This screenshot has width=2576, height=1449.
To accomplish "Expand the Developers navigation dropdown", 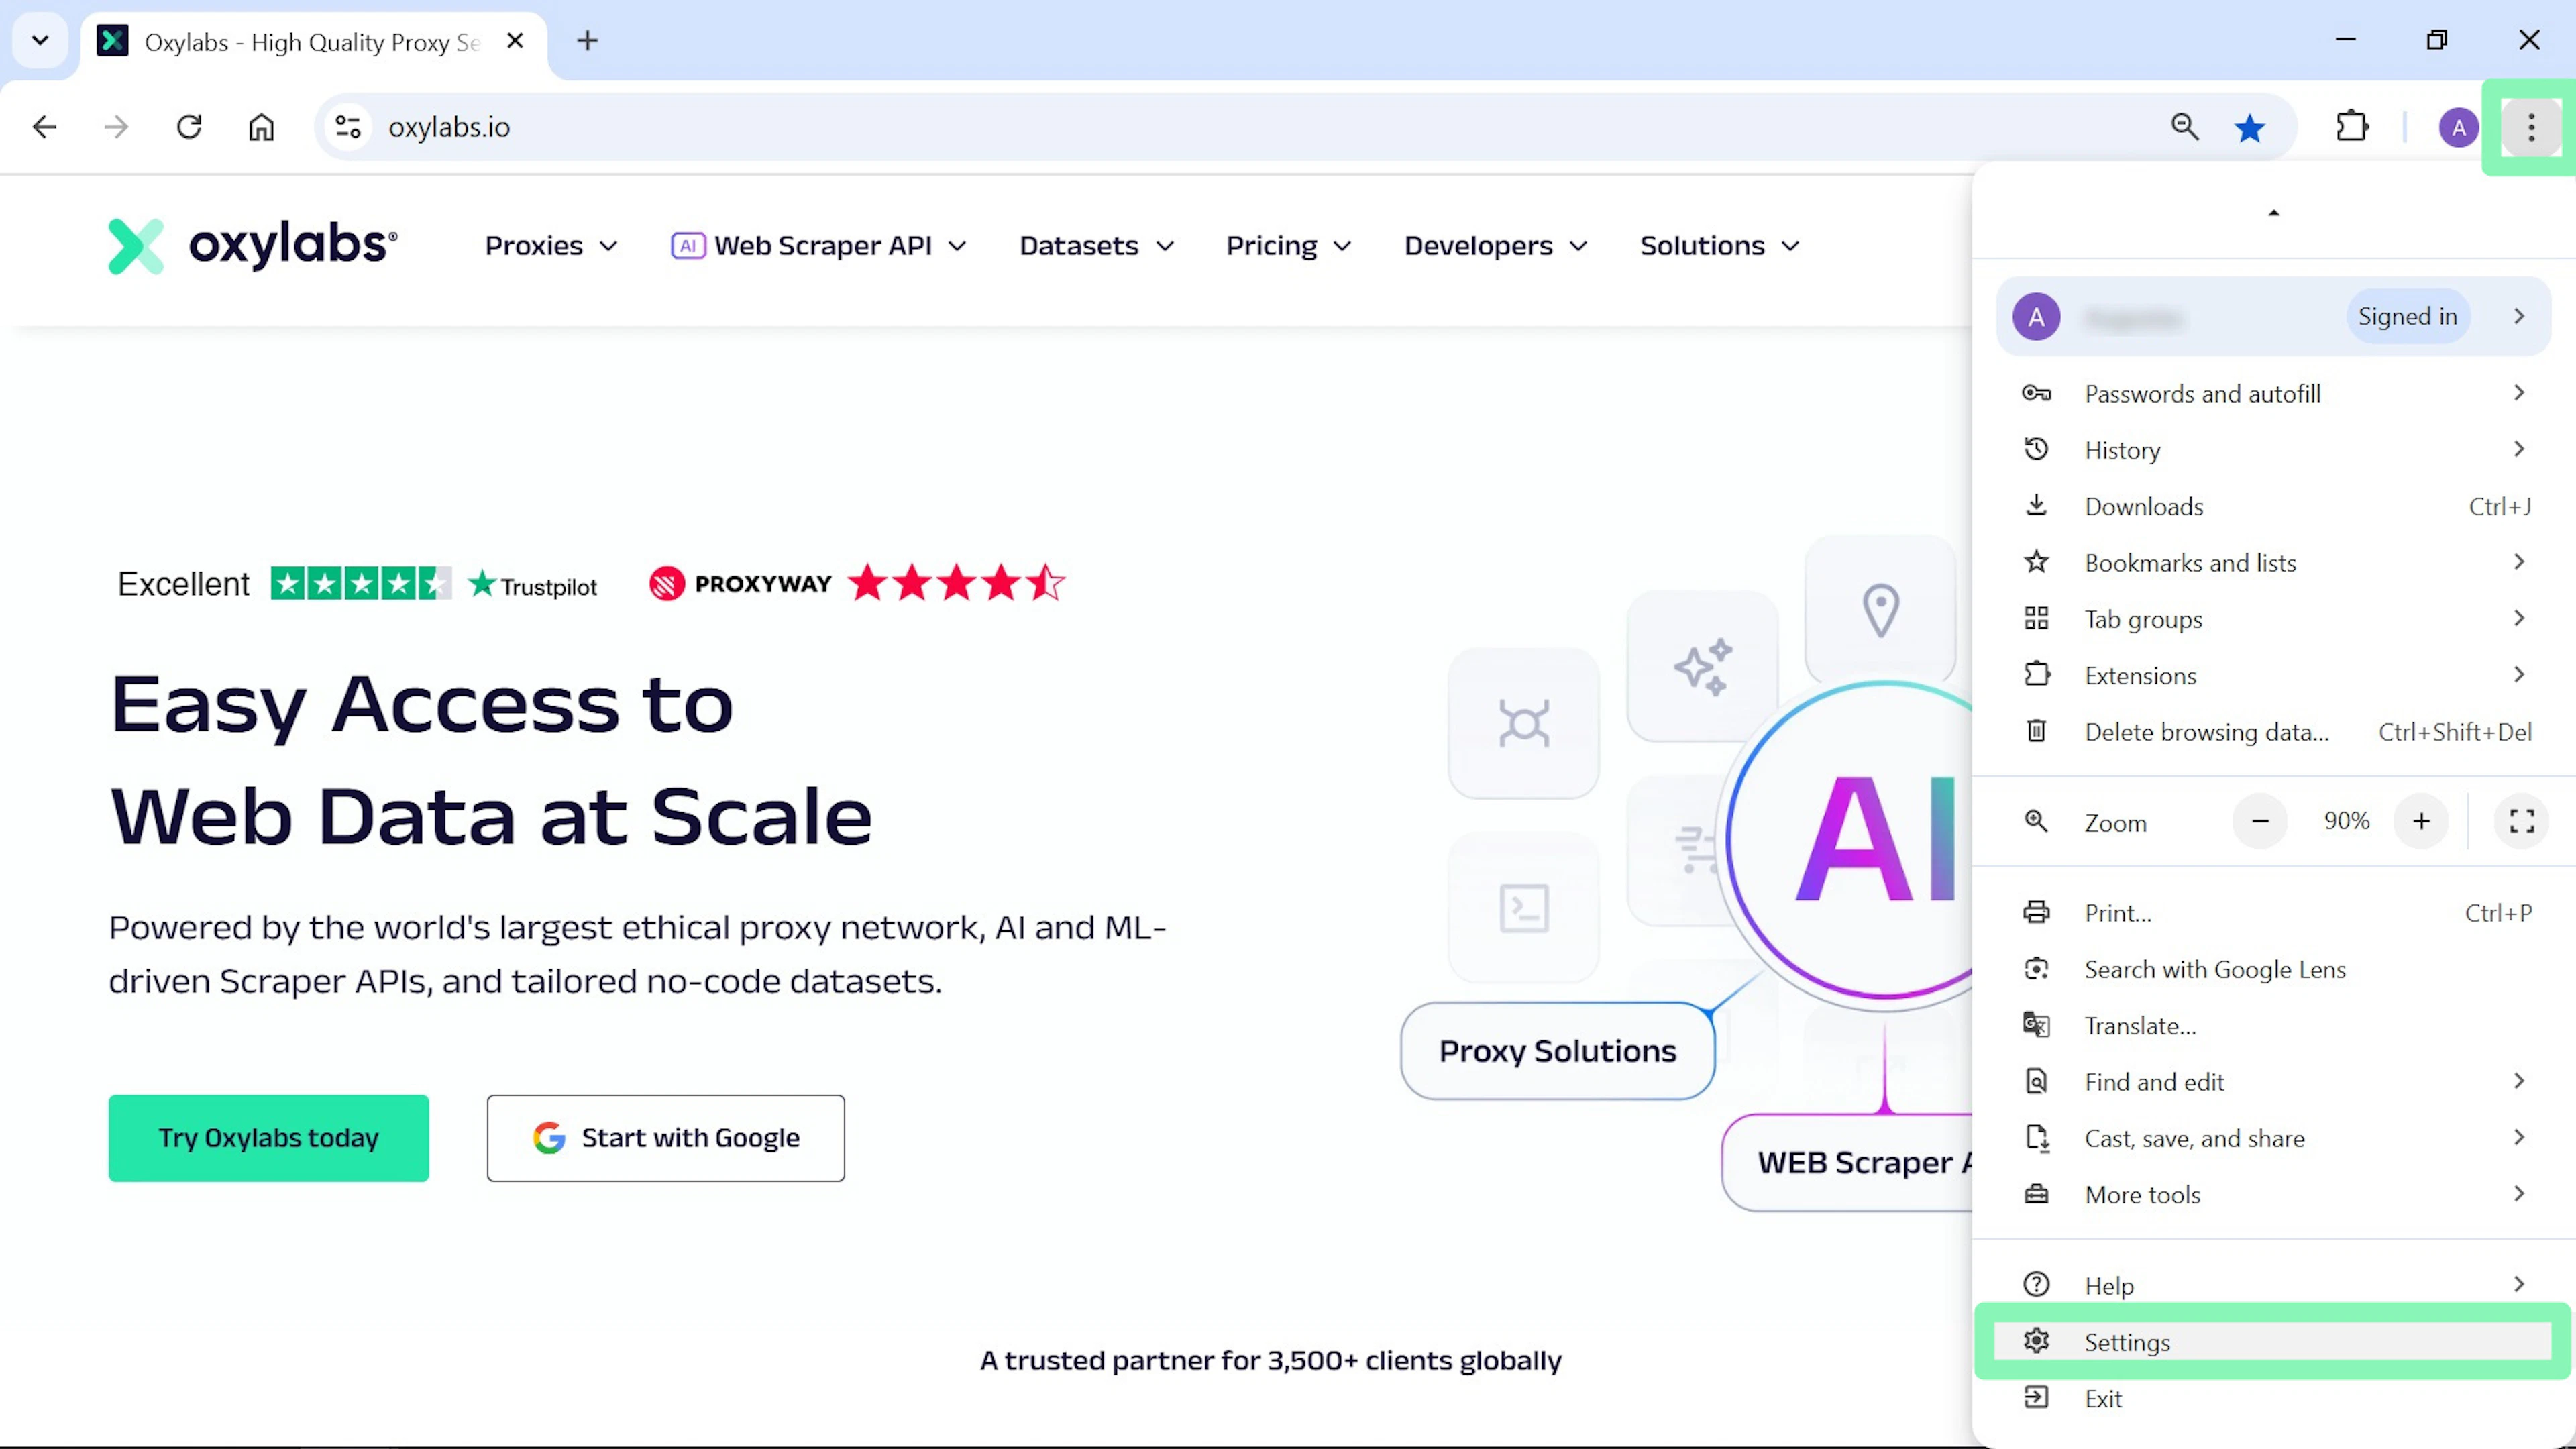I will pos(1495,246).
